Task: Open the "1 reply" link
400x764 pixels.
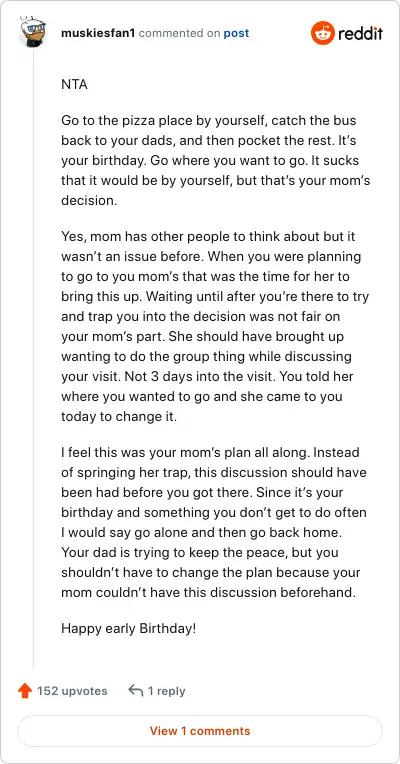Action: point(167,691)
